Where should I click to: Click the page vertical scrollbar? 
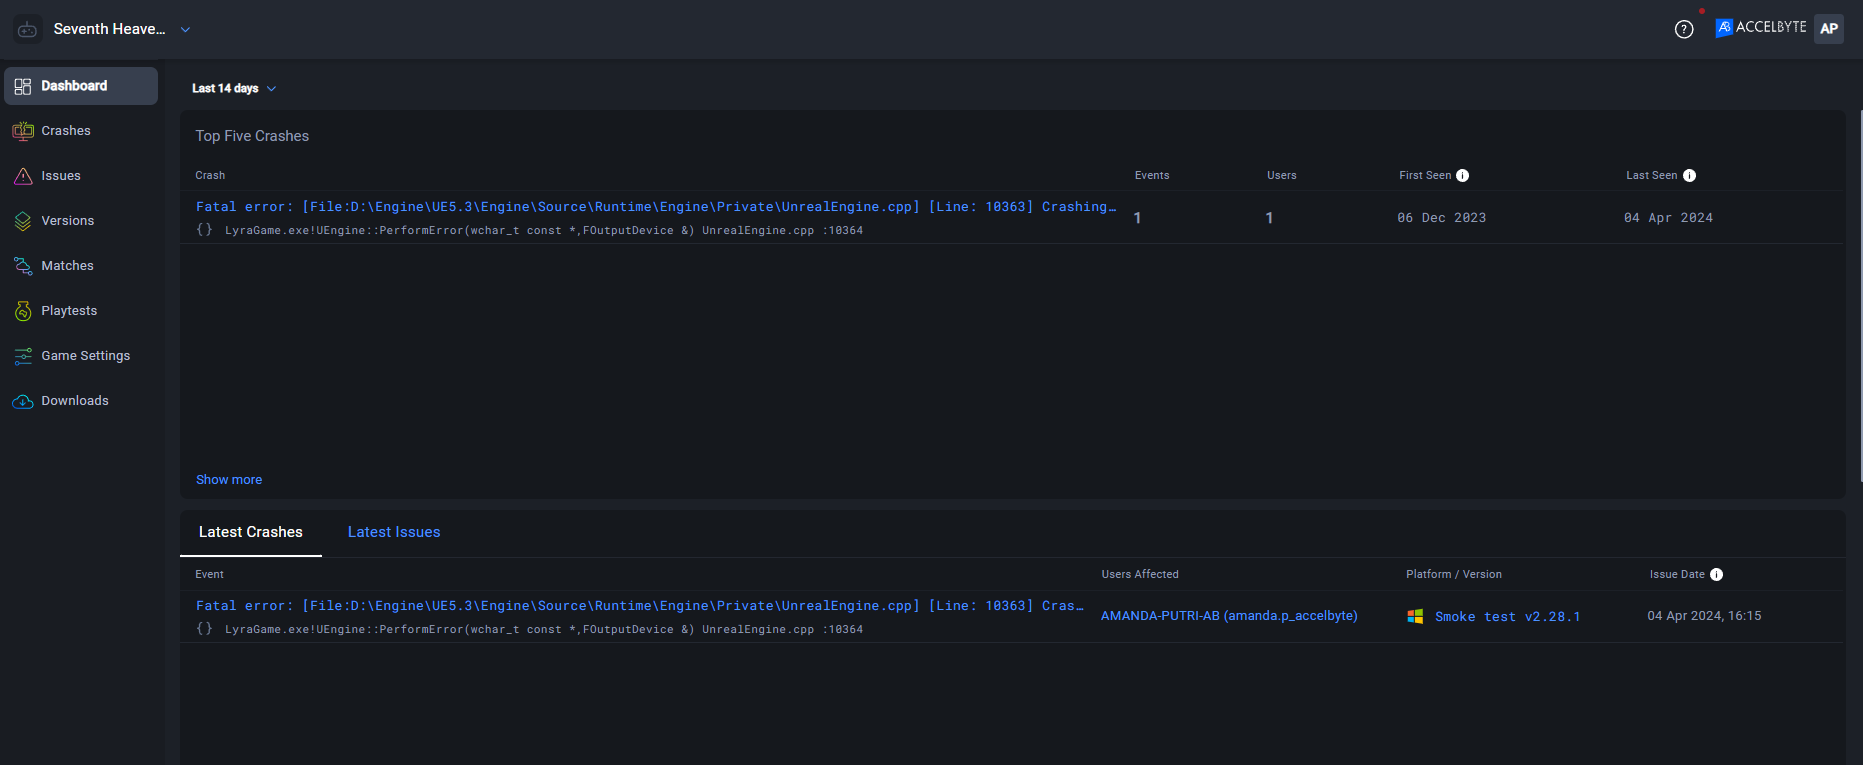pos(1860,295)
